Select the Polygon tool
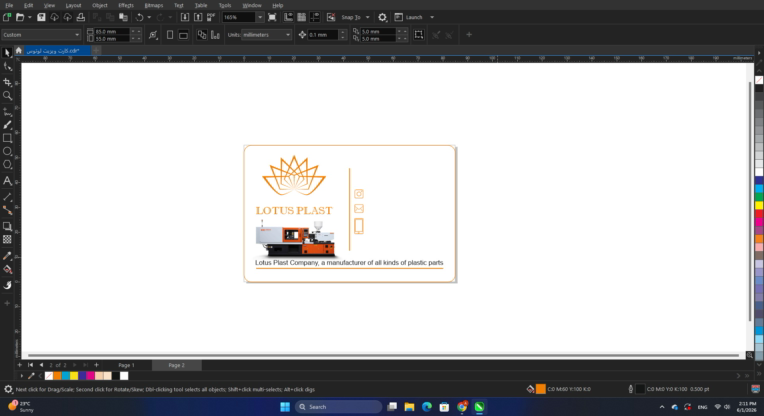Screen dimensions: 764x416 point(7,165)
